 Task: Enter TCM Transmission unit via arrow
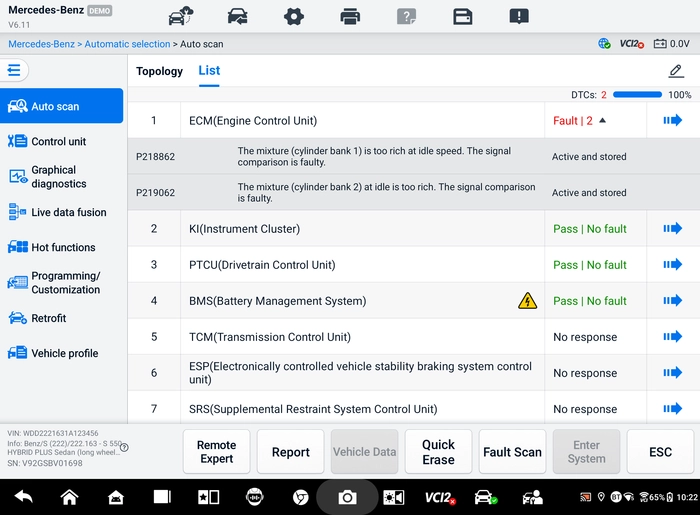[x=672, y=336]
